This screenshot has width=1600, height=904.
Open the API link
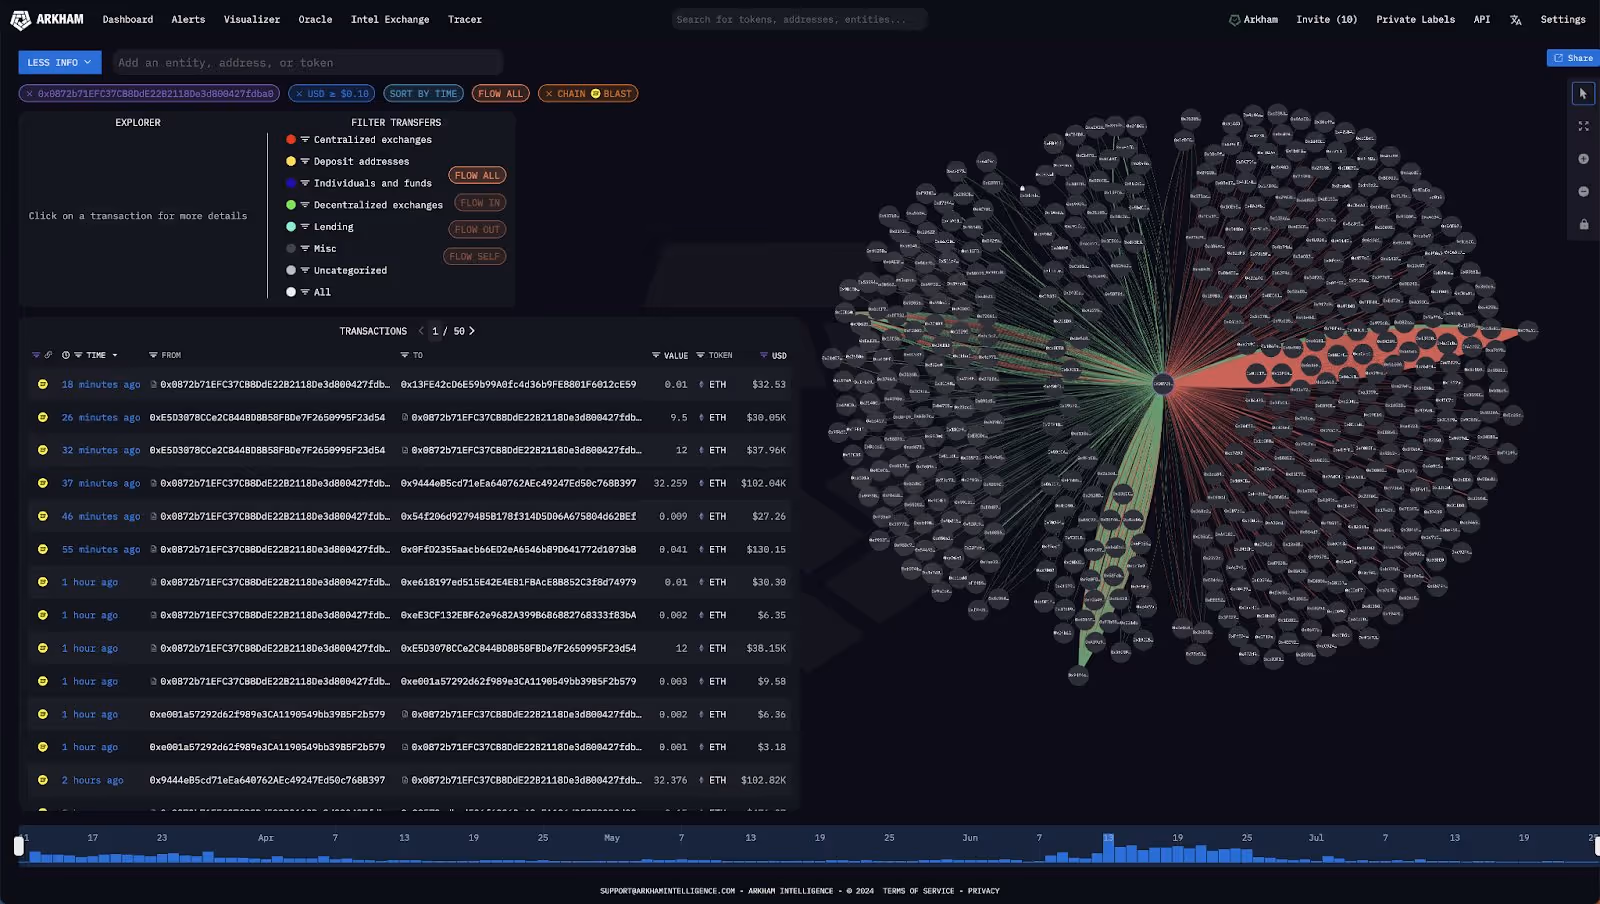[1482, 20]
